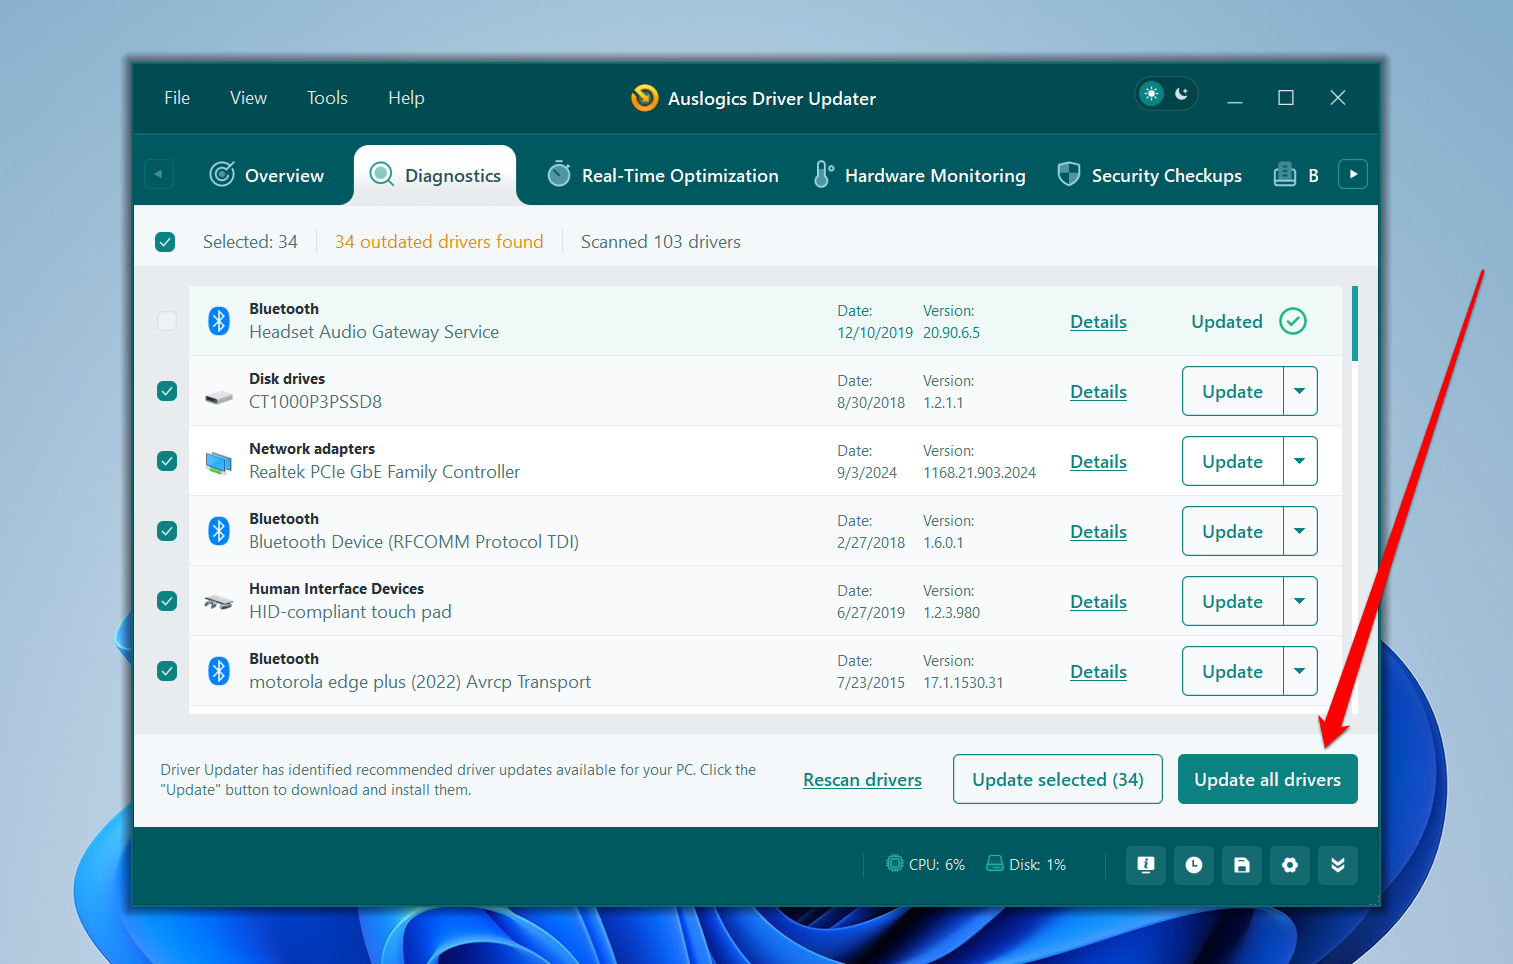The width and height of the screenshot is (1513, 964).
Task: Uncheck the CT1000P3PSSD8 disk drive checkbox
Action: click(167, 391)
